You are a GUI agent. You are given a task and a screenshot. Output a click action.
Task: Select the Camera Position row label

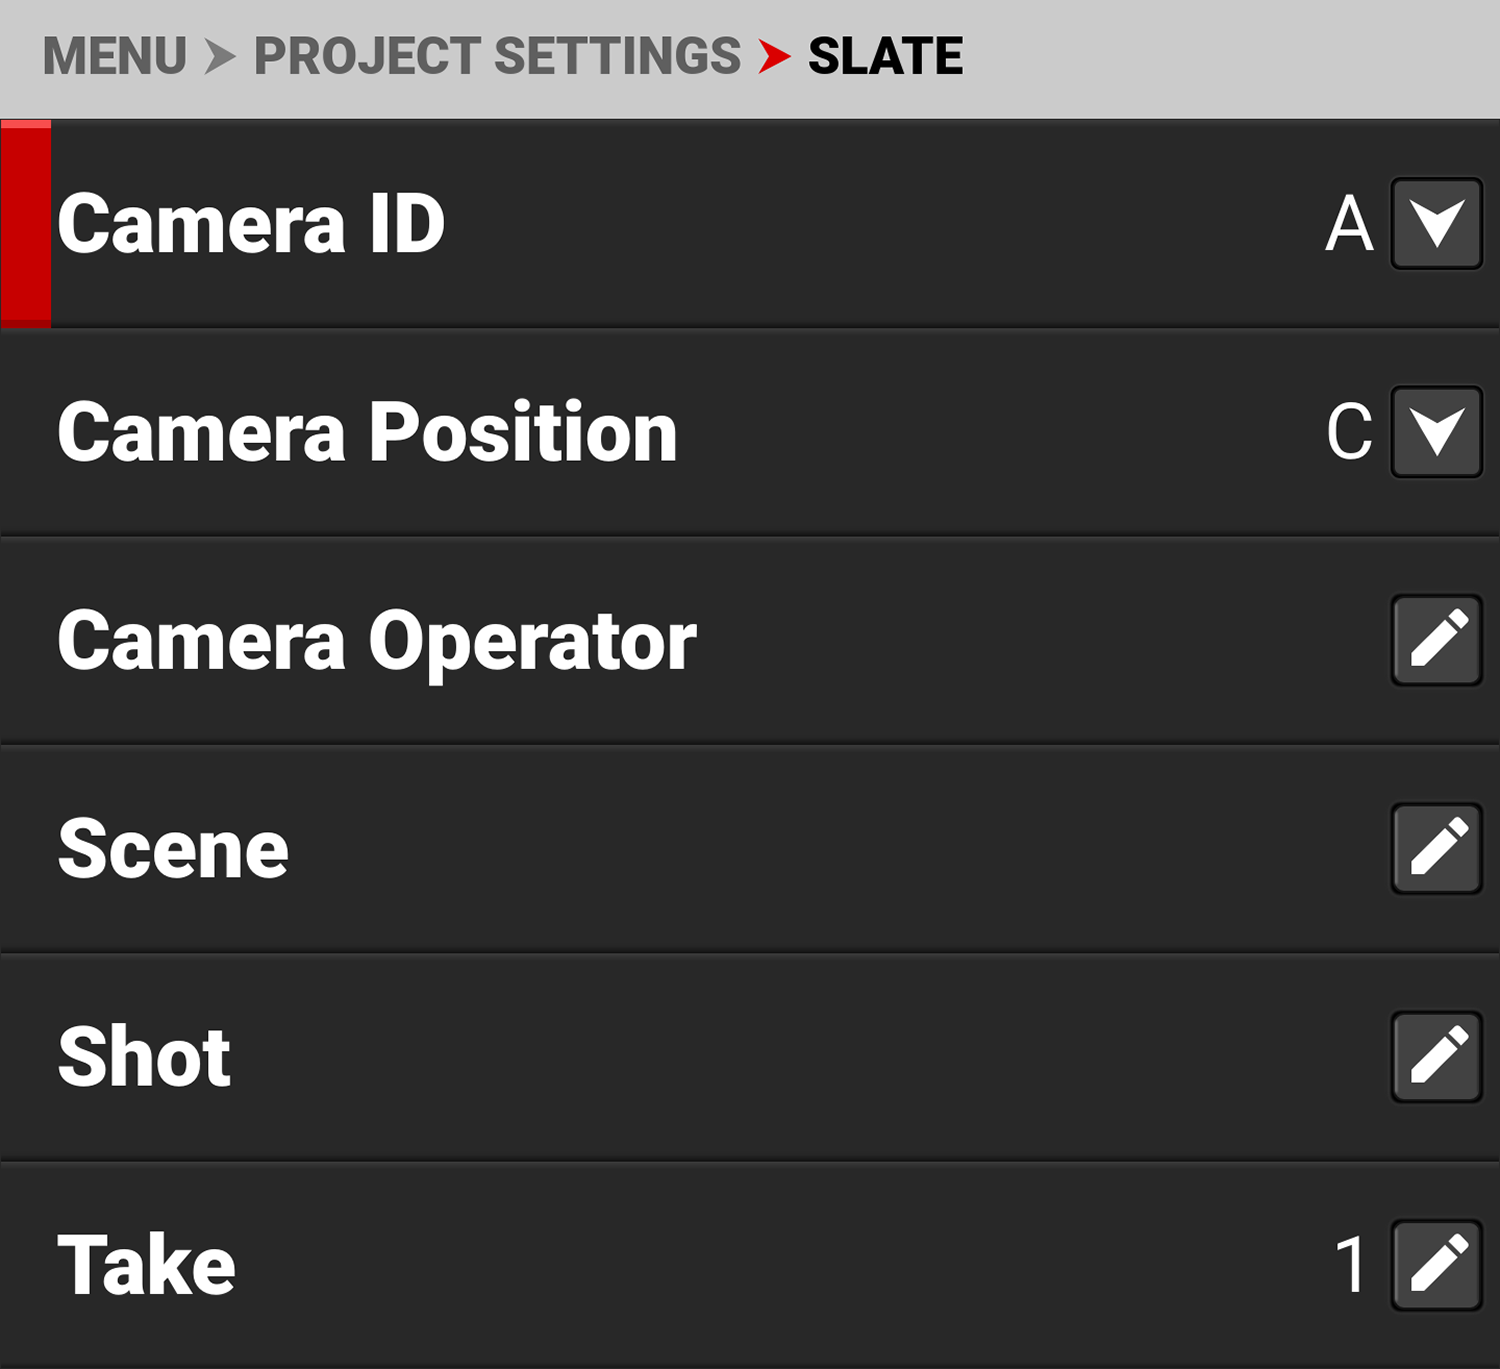pyautogui.click(x=367, y=433)
